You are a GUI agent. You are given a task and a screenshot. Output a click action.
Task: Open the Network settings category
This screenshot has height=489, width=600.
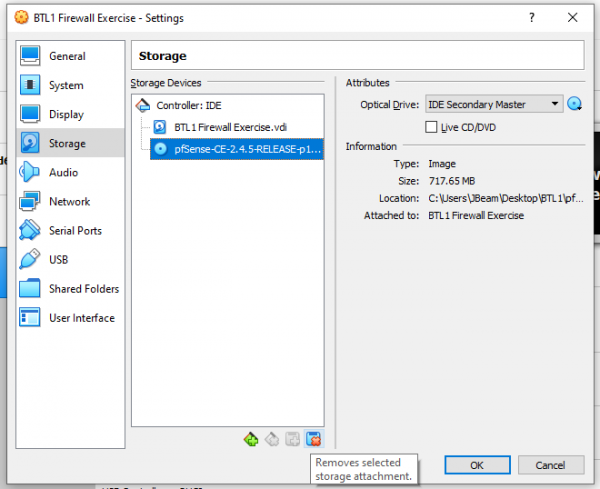pos(70,201)
